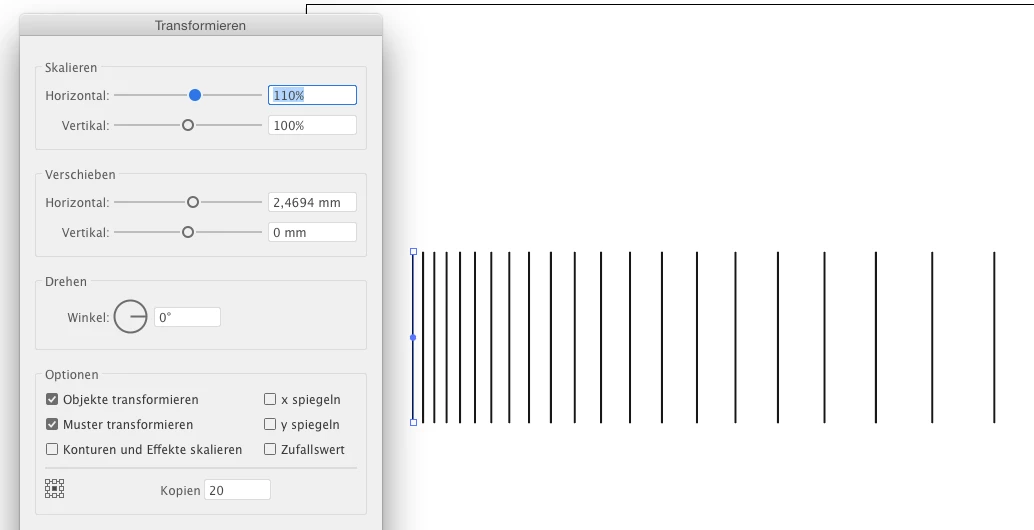
Task: Toggle Objekte transformieren checkbox
Action: 52,399
